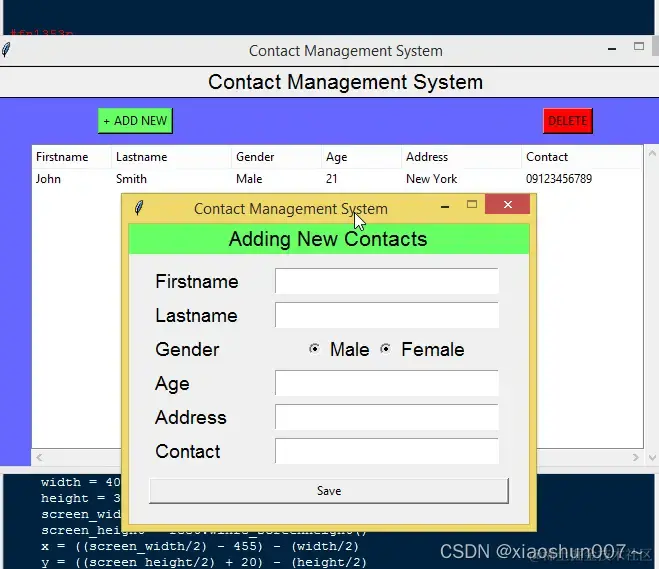This screenshot has width=659, height=569.
Task: Click the 09123456789 contact cell
Action: click(559, 179)
